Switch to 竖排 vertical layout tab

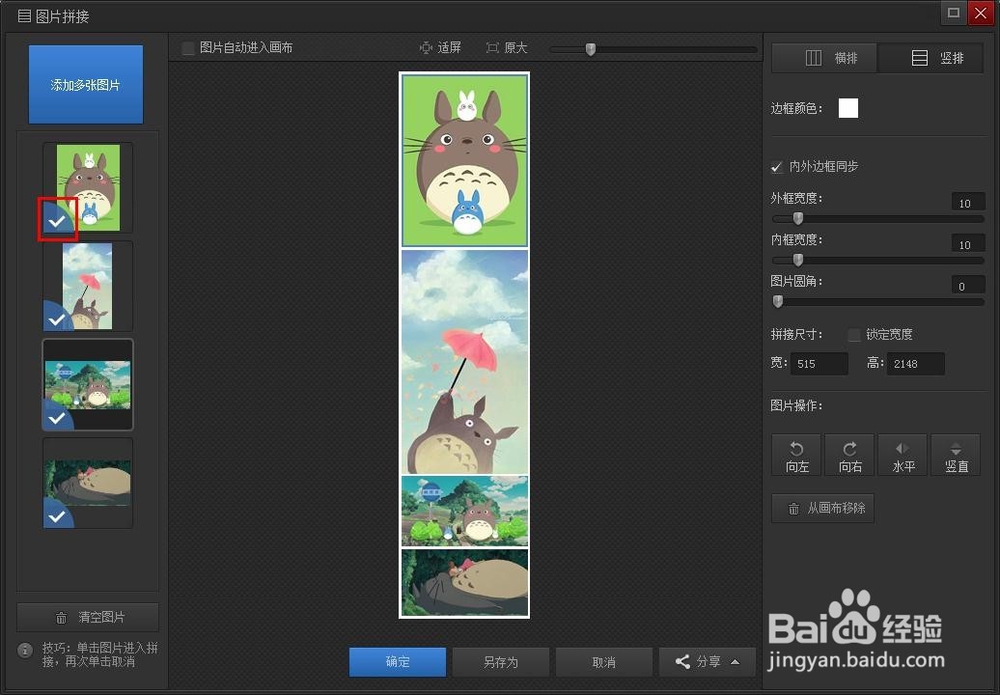930,58
